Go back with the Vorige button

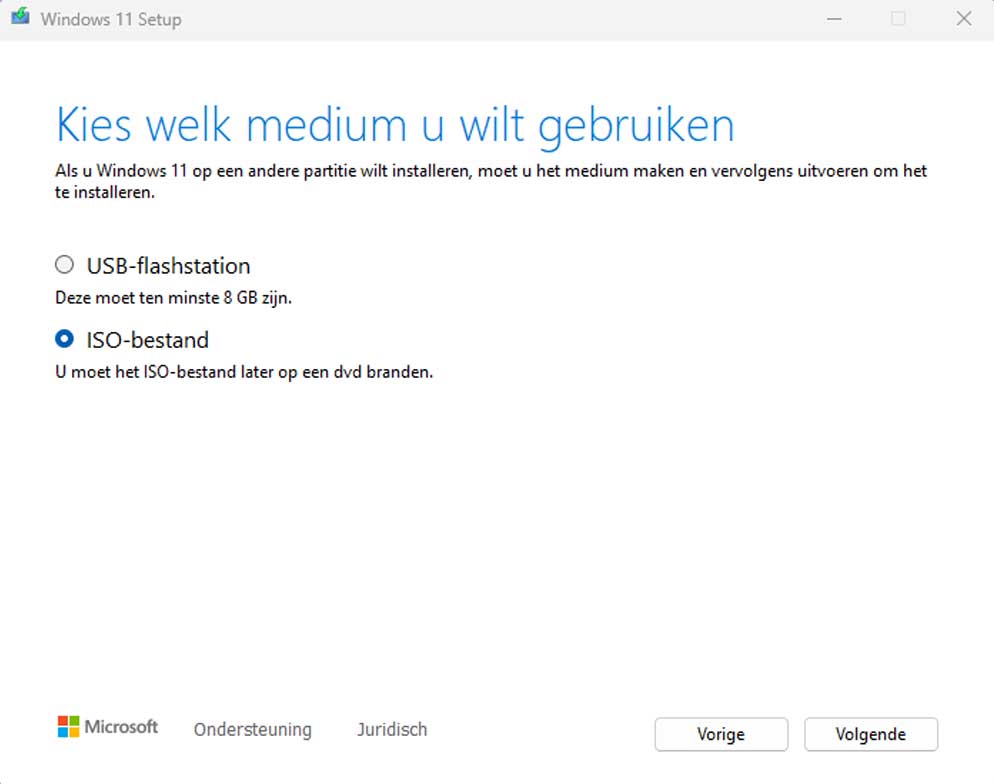(721, 734)
